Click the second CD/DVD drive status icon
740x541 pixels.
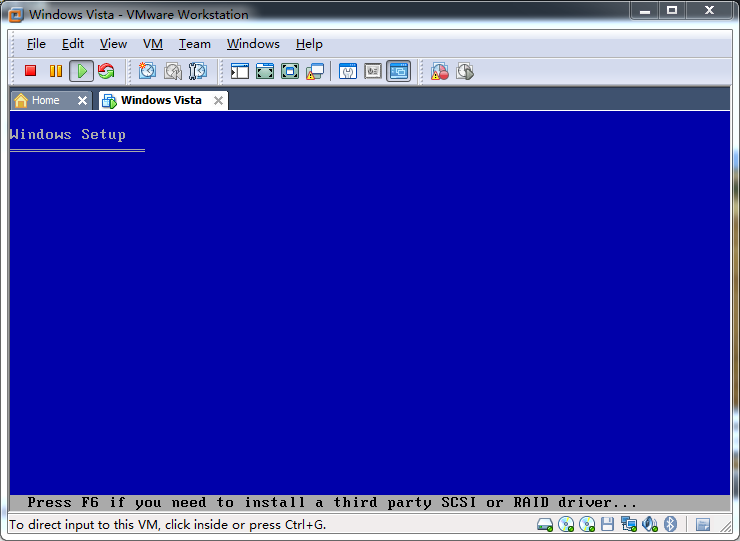pos(587,524)
